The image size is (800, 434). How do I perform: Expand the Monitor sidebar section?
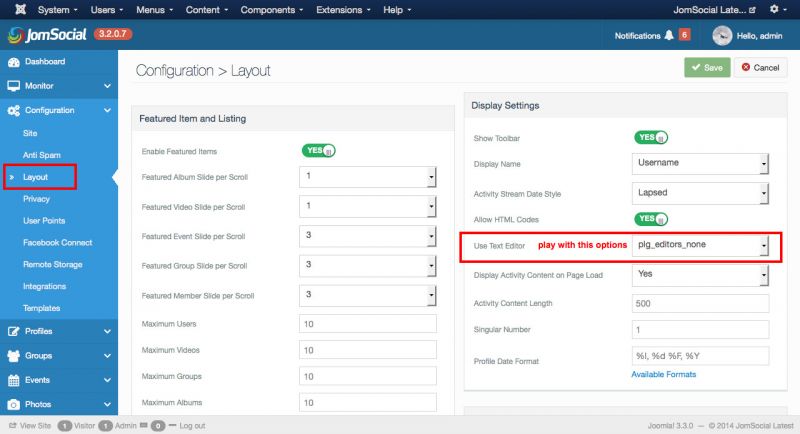click(x=107, y=86)
